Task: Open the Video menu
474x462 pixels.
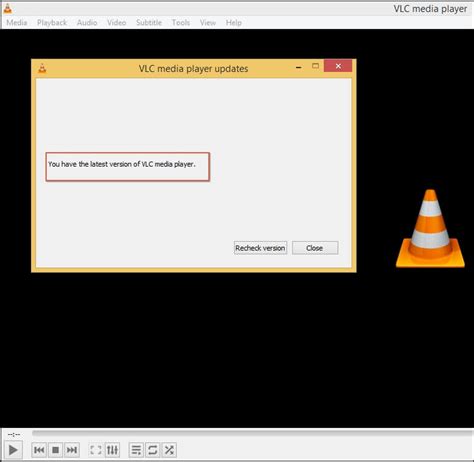Action: [116, 23]
